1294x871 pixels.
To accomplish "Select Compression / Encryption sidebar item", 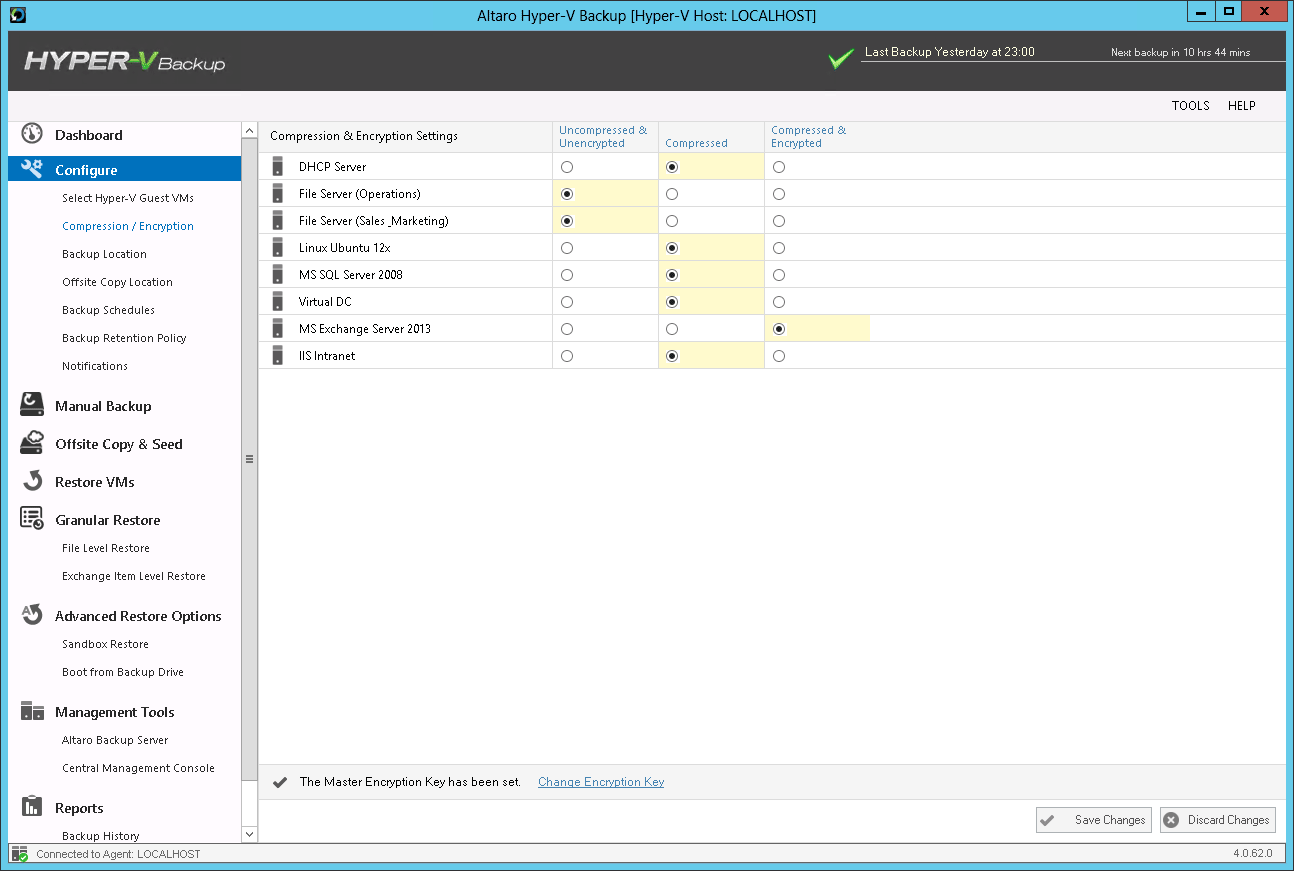I will [x=128, y=226].
